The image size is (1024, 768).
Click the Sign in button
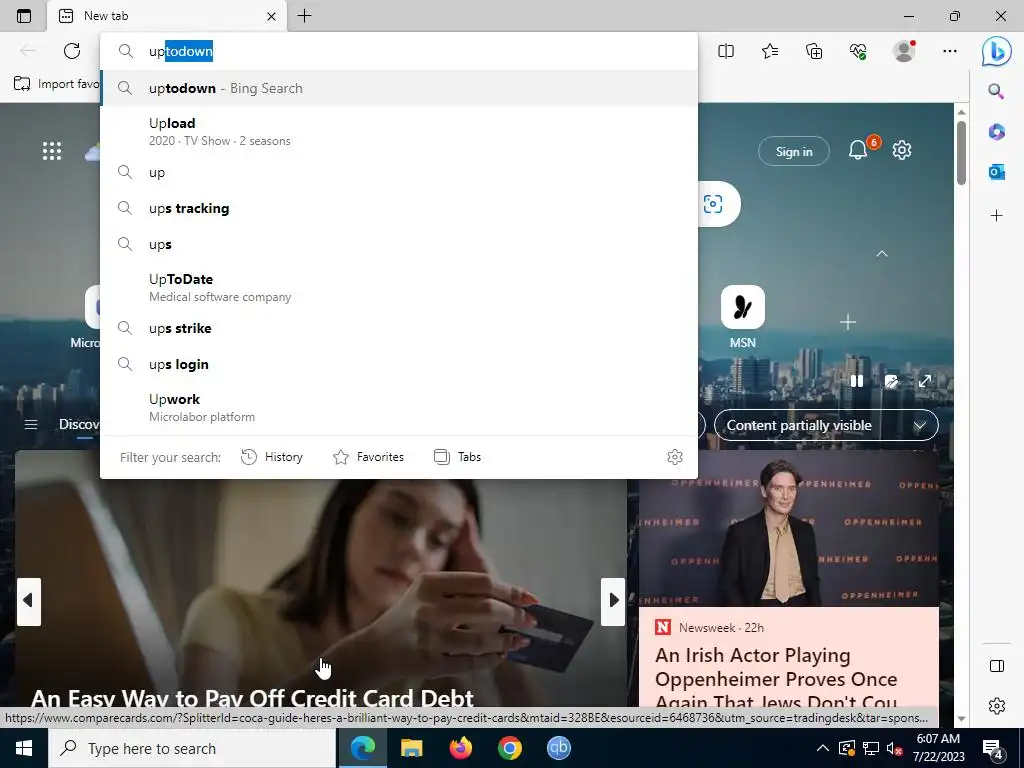coord(794,152)
